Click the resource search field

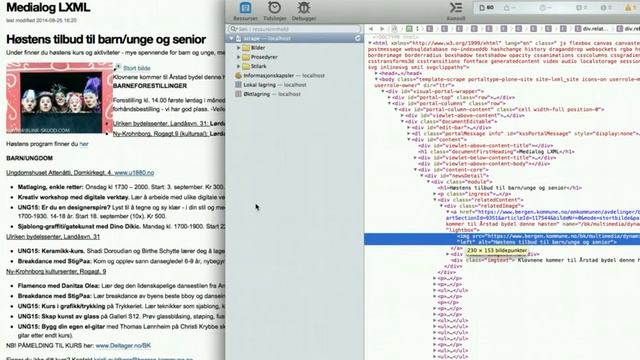click(x=294, y=29)
